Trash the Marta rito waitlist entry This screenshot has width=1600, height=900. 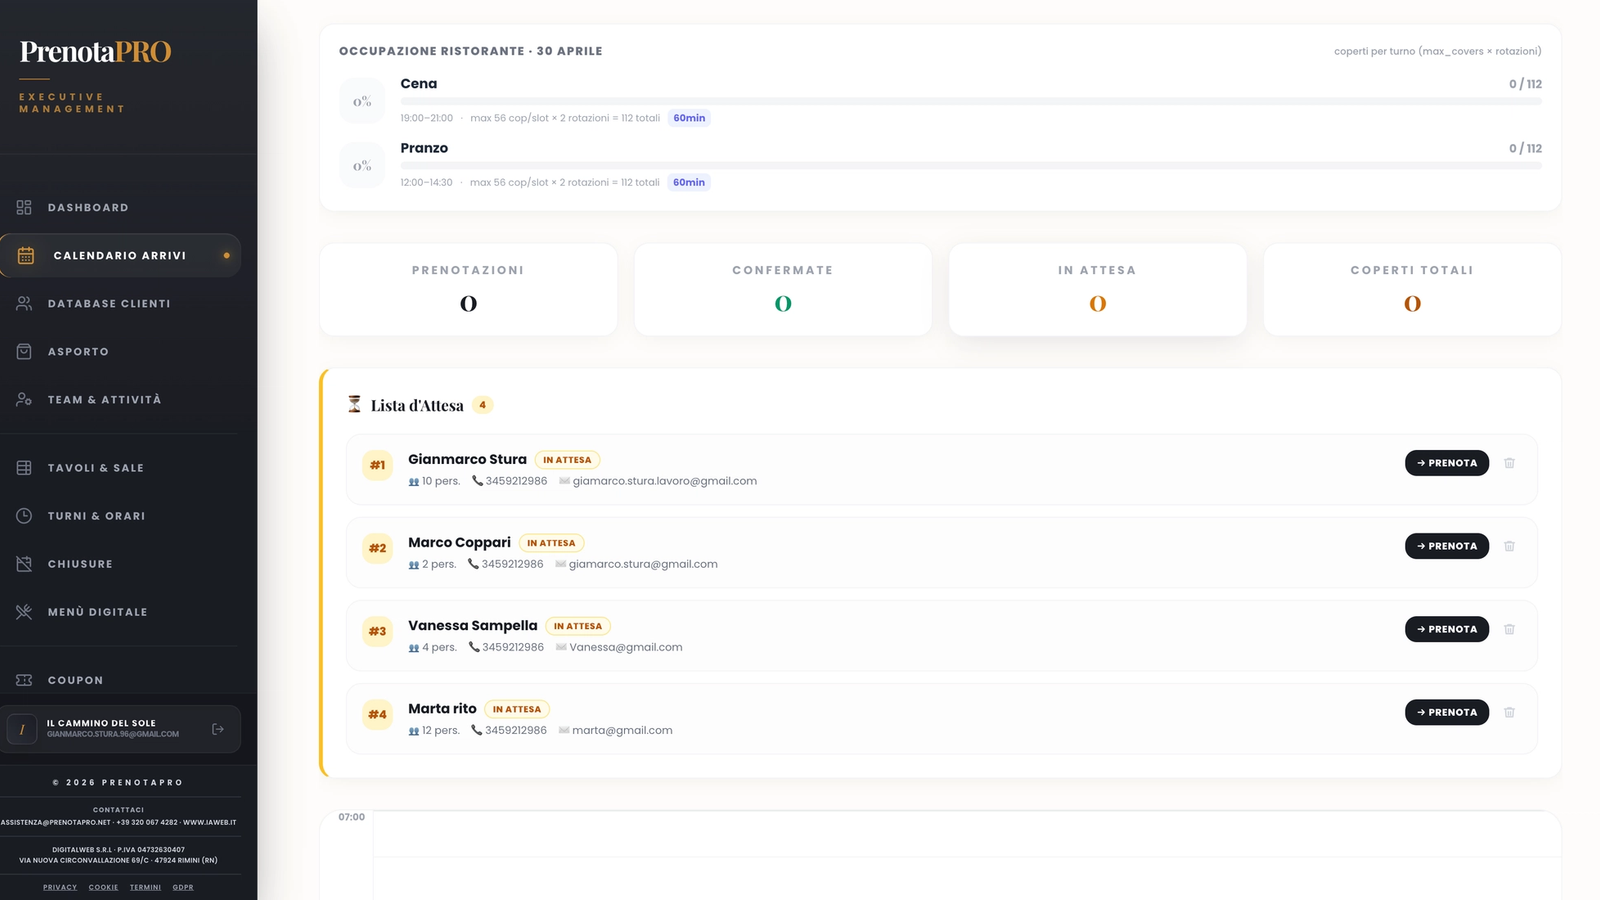pyautogui.click(x=1510, y=712)
